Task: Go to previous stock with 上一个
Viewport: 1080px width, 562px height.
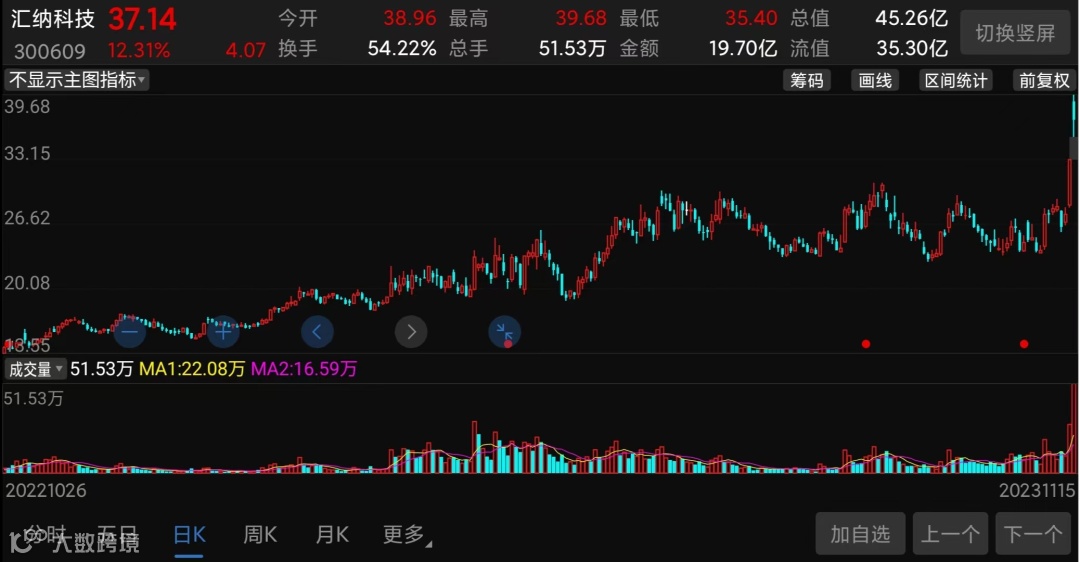Action: 951,534
